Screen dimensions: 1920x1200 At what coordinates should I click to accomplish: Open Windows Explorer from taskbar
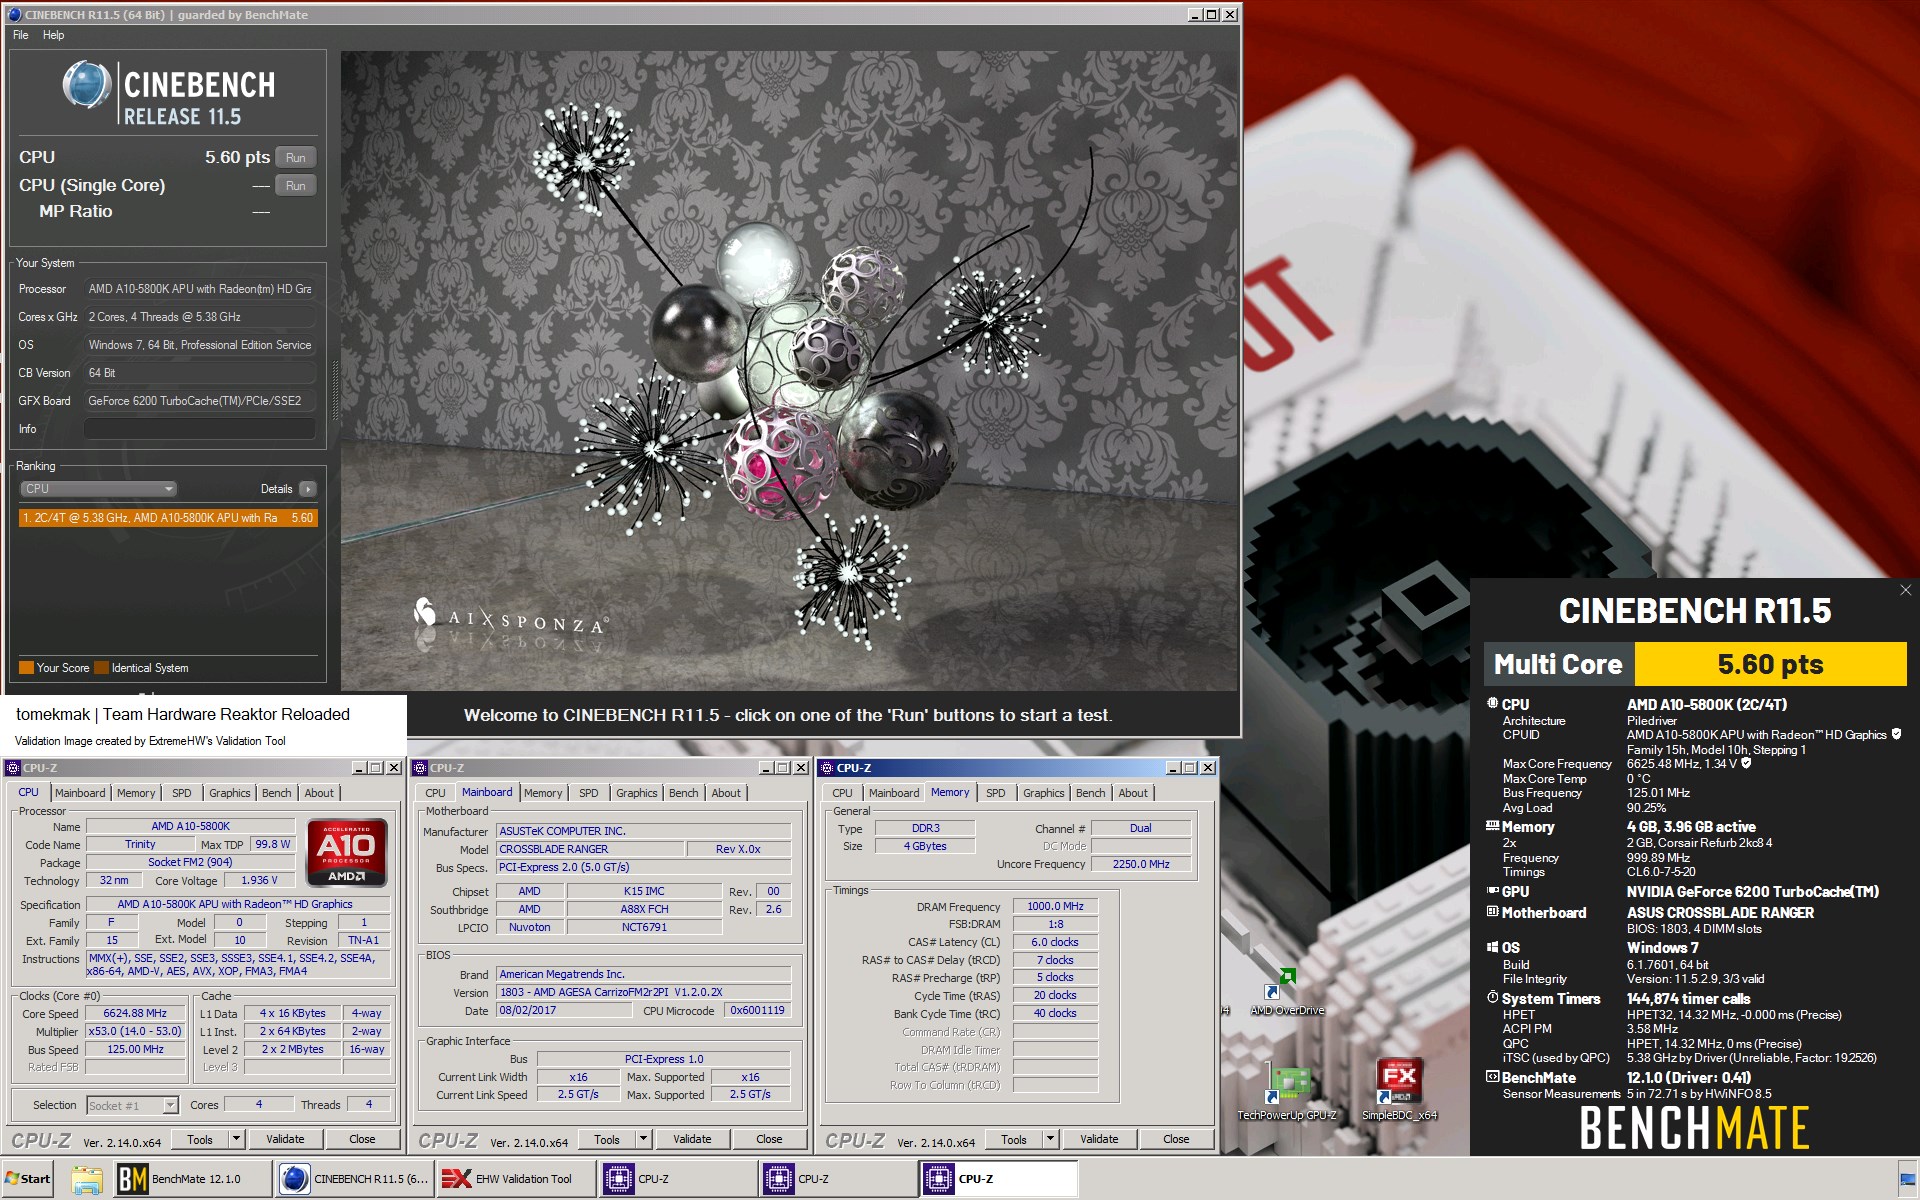point(87,1180)
